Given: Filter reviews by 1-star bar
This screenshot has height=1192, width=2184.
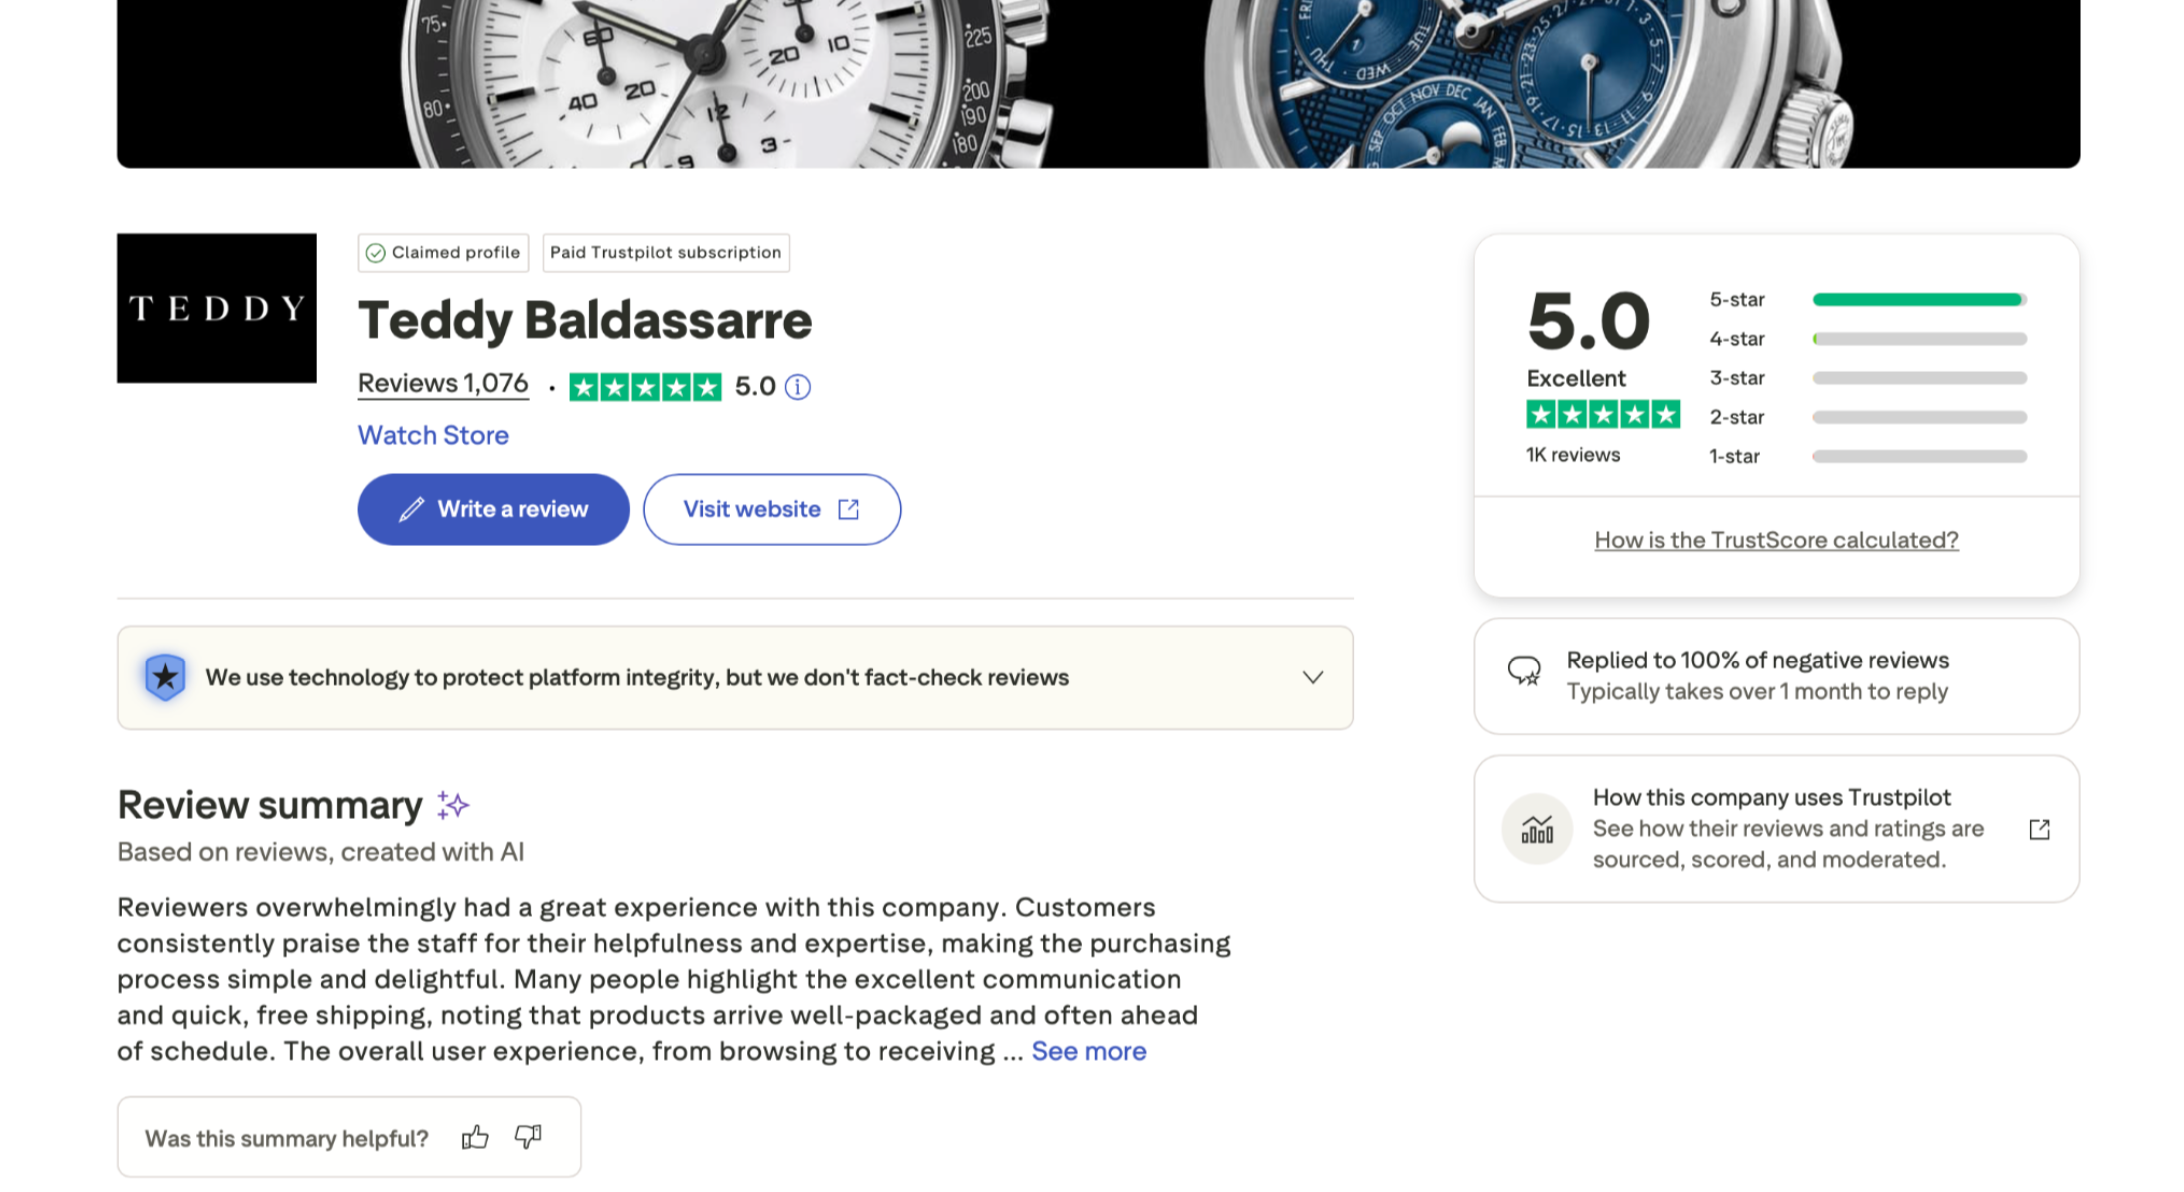Looking at the screenshot, I should [1919, 456].
